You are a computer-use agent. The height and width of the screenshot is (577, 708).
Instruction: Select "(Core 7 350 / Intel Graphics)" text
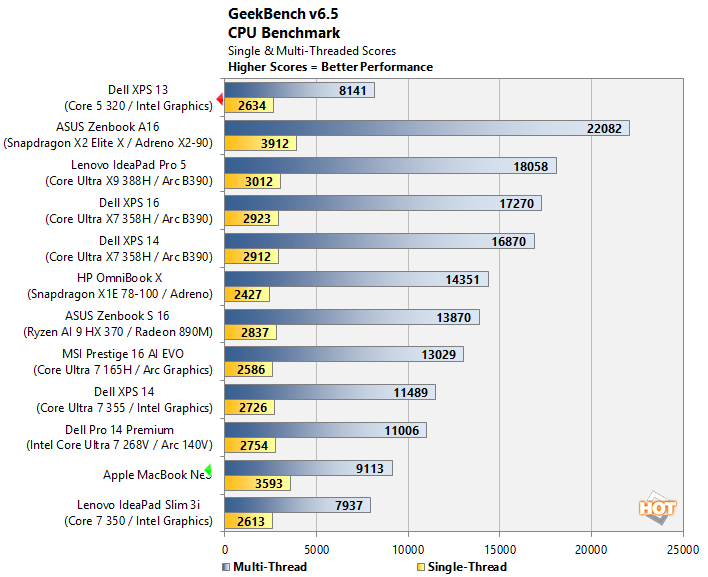tap(138, 521)
